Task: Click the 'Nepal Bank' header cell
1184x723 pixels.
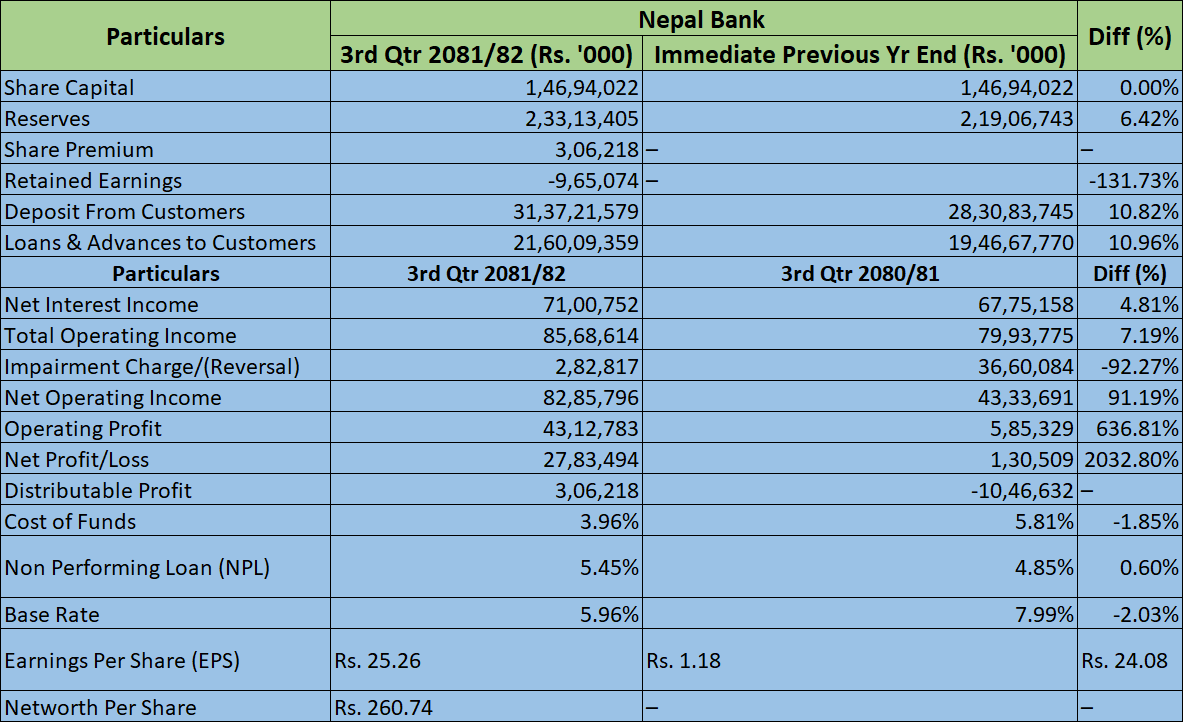Action: pos(702,19)
